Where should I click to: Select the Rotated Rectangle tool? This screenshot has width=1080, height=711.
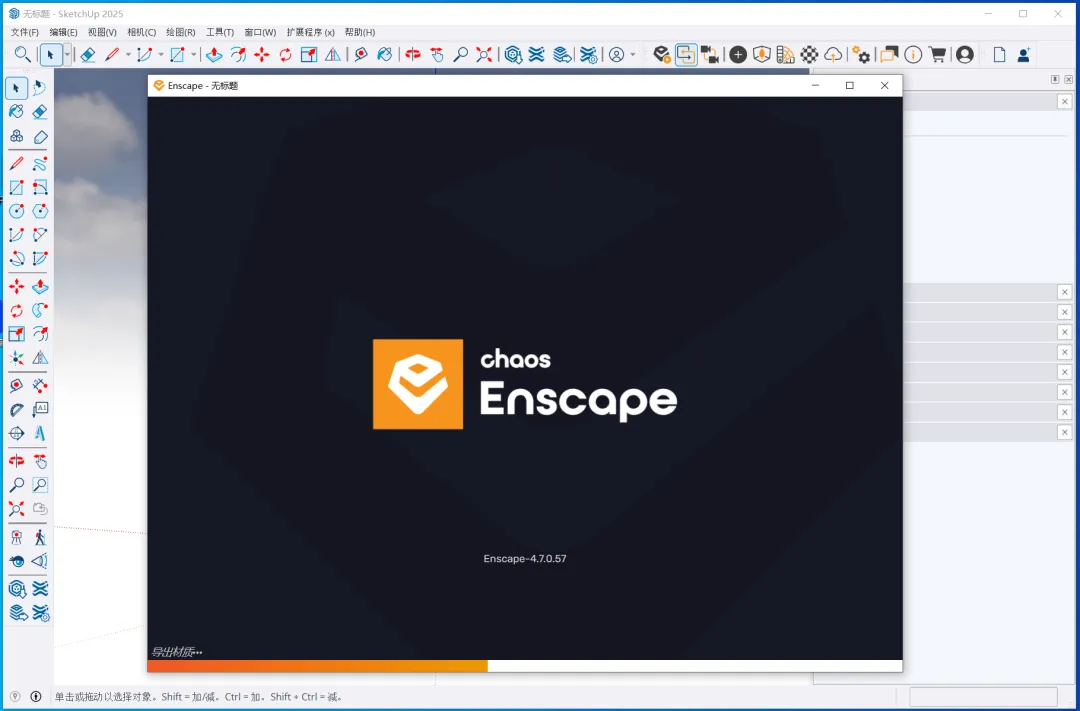(40, 187)
